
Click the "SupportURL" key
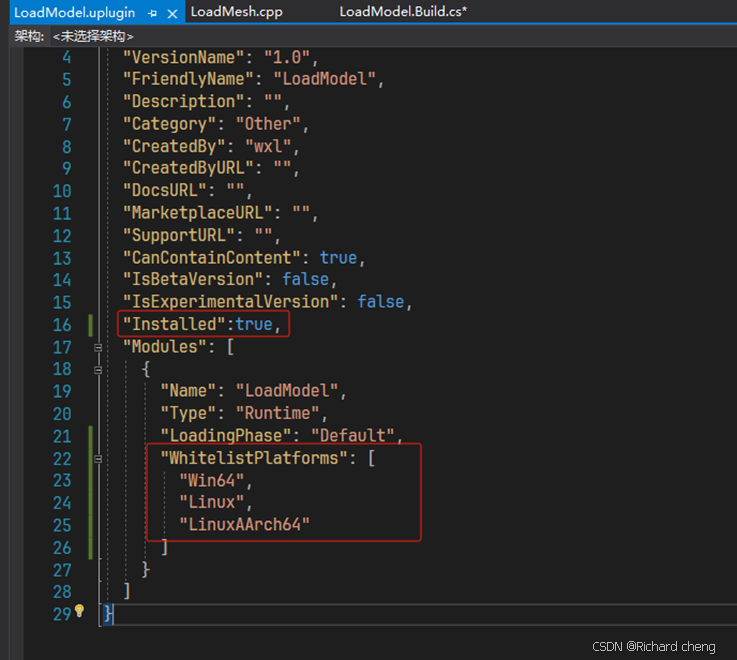point(179,235)
